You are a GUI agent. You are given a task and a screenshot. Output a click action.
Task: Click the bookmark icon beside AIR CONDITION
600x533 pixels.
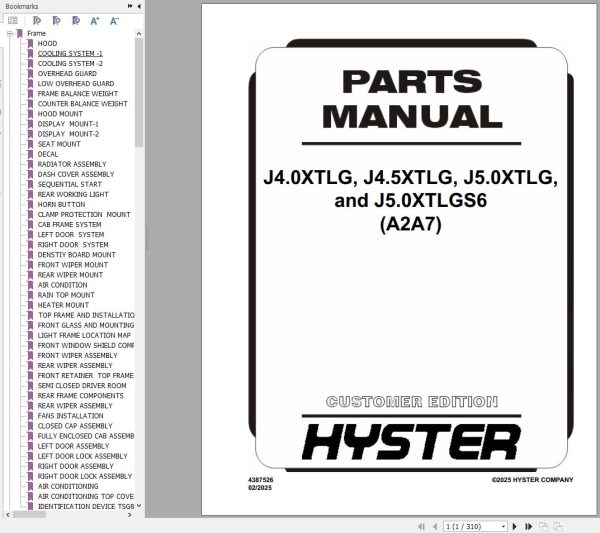pyautogui.click(x=31, y=285)
